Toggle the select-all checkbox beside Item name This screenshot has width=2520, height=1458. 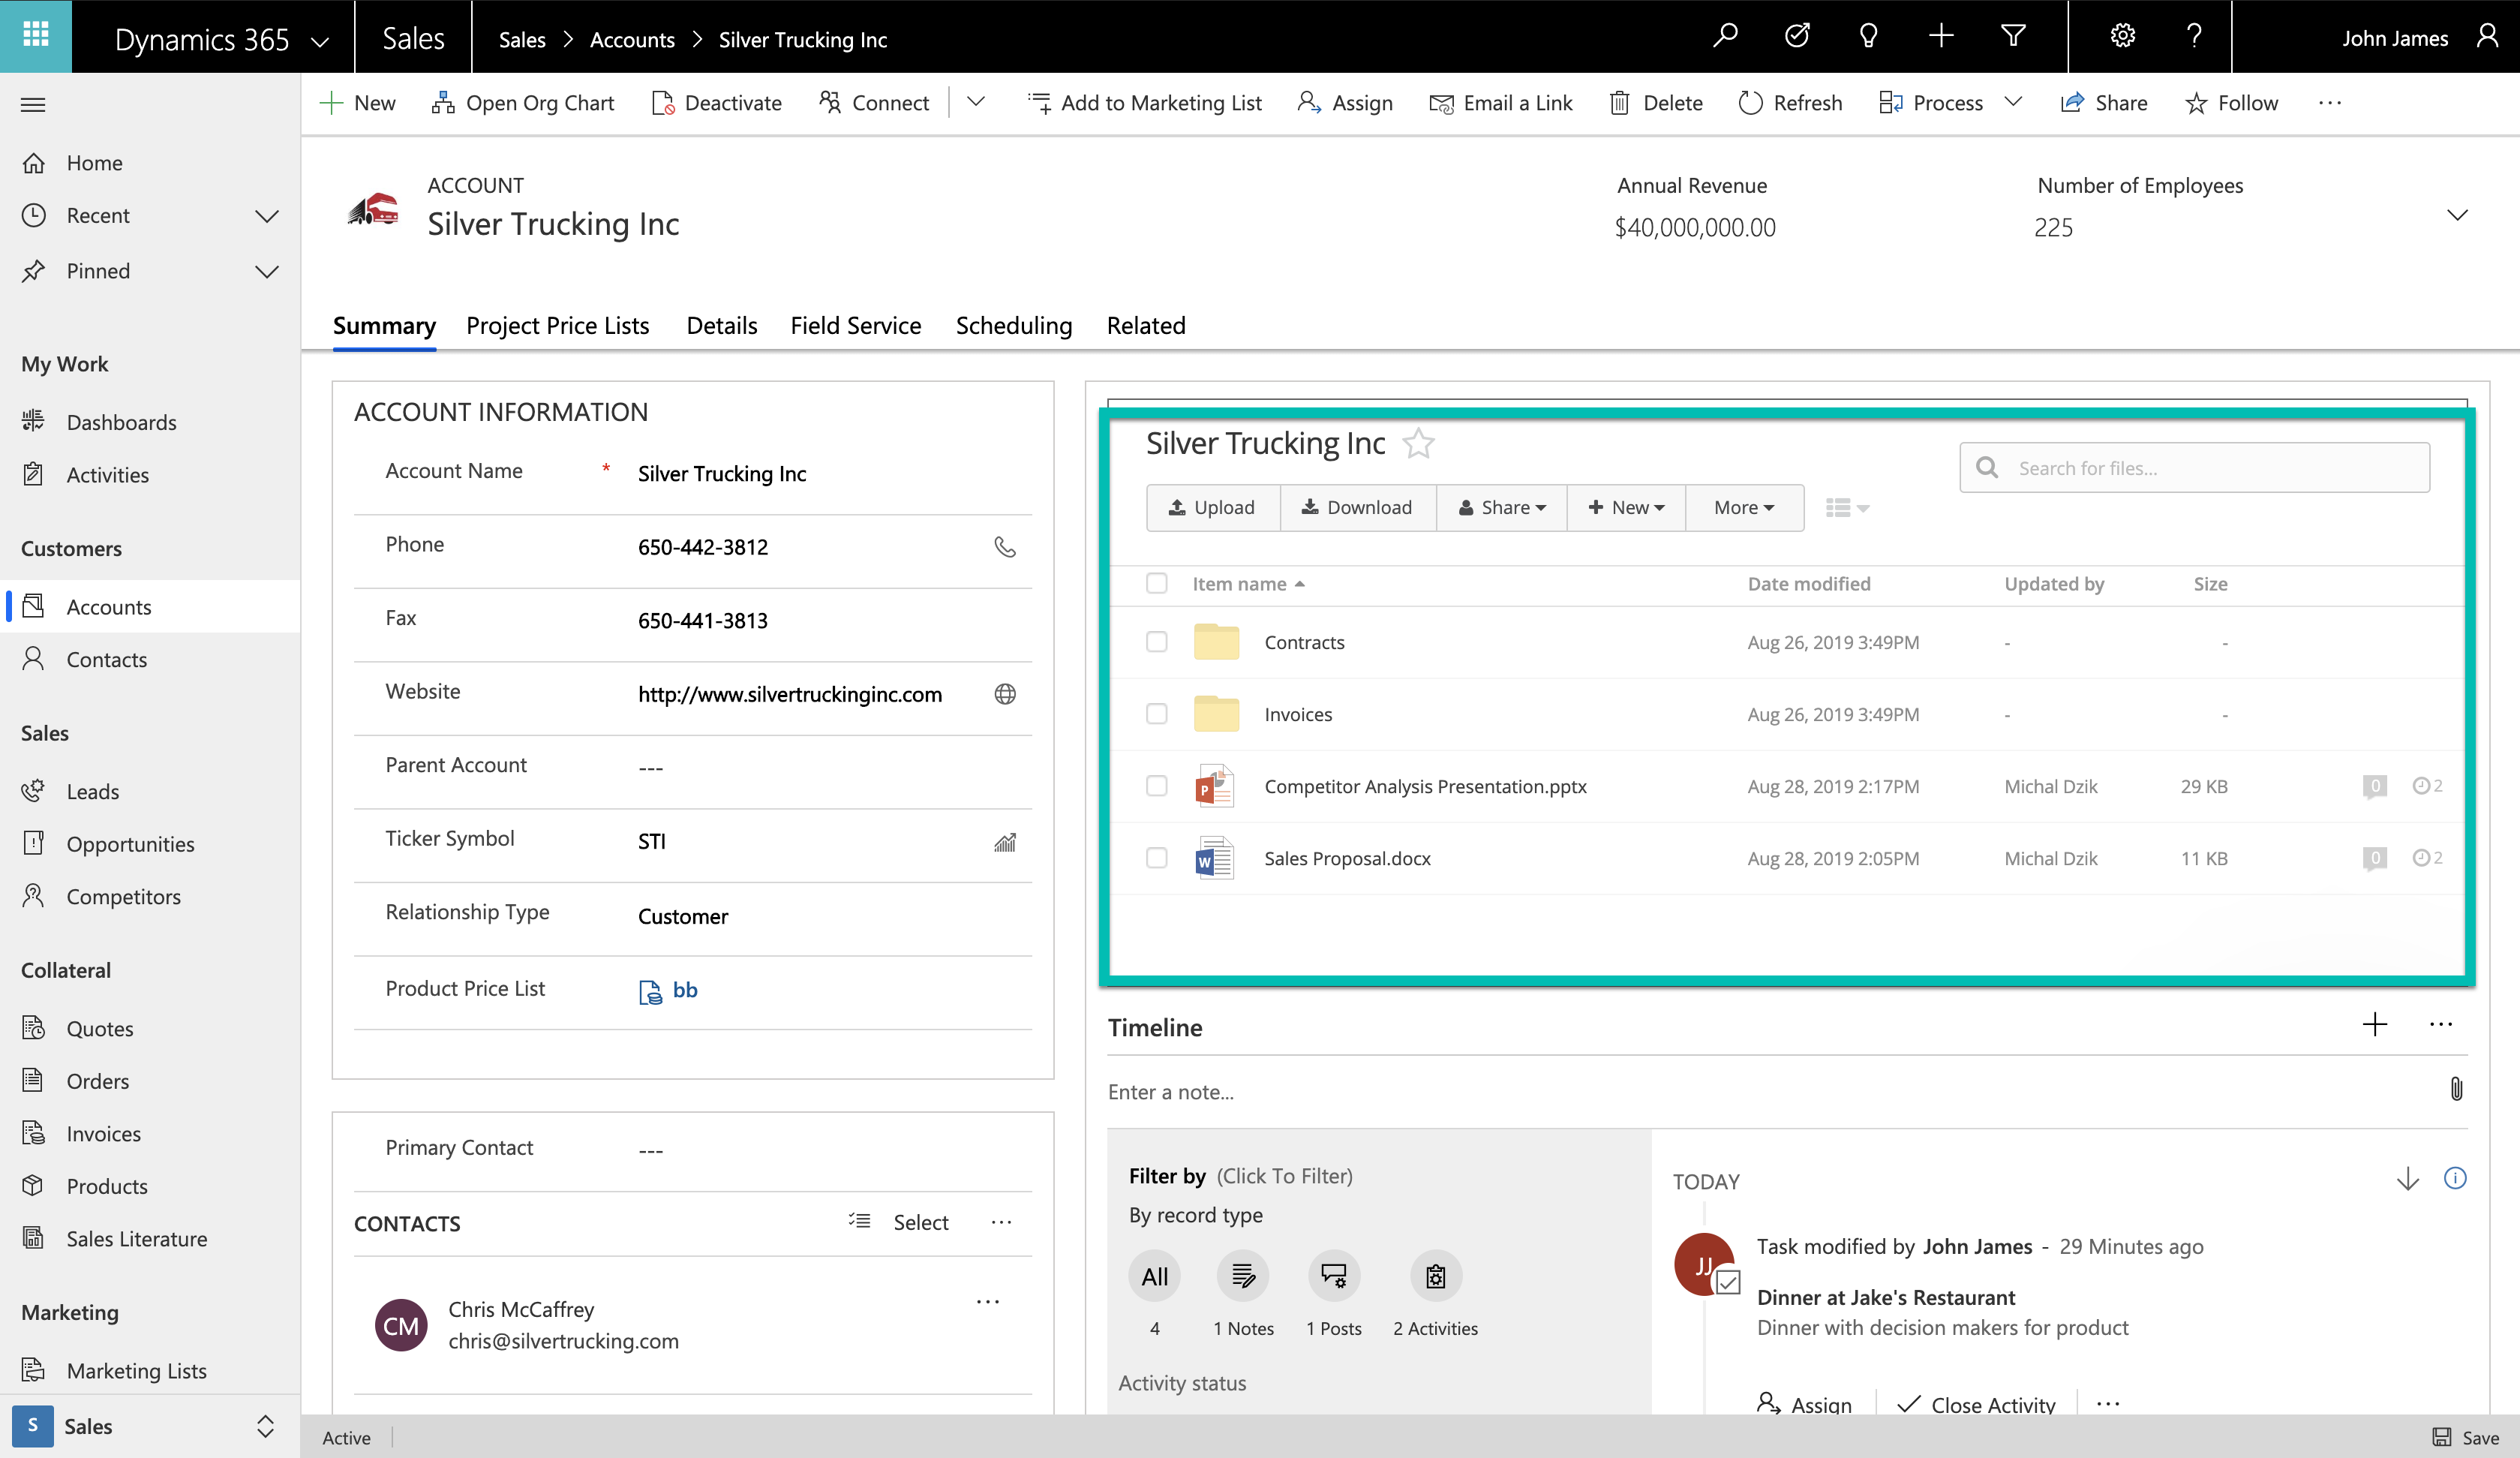tap(1156, 583)
